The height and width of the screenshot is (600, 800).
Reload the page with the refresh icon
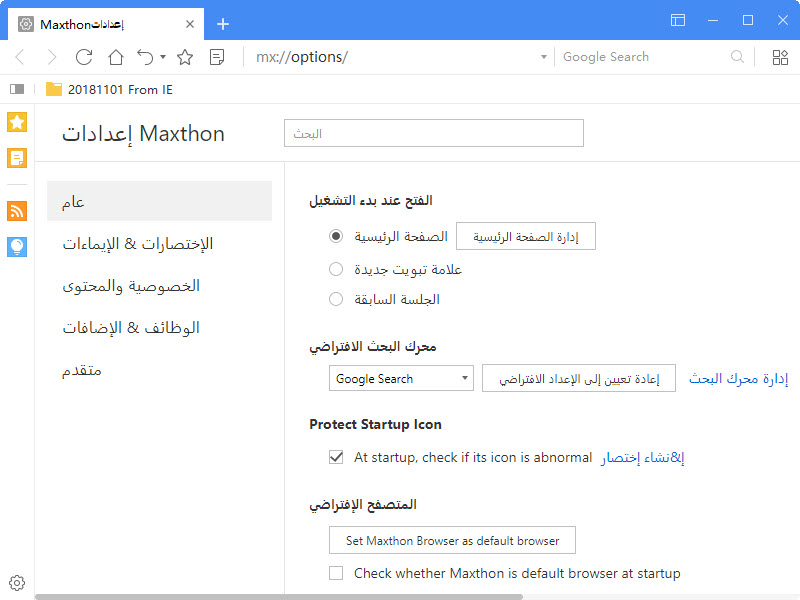(84, 57)
